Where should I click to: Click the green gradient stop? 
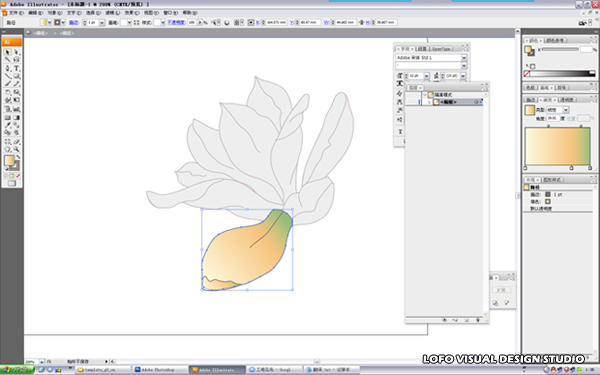tap(590, 168)
